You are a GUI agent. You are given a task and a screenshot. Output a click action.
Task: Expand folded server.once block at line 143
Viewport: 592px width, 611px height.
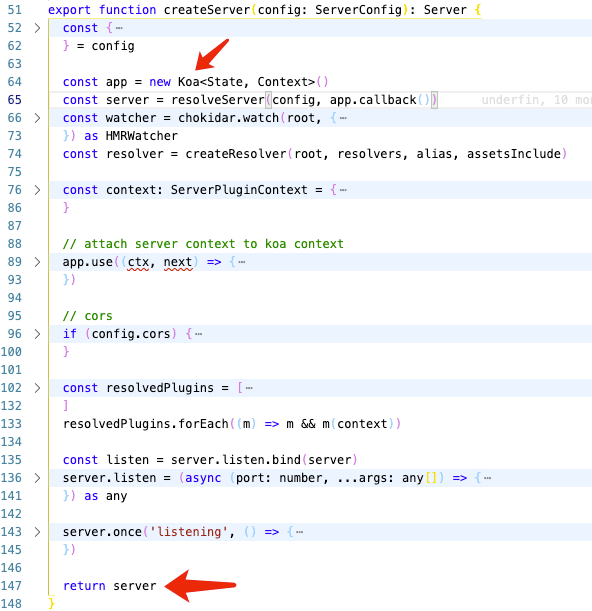point(37,532)
